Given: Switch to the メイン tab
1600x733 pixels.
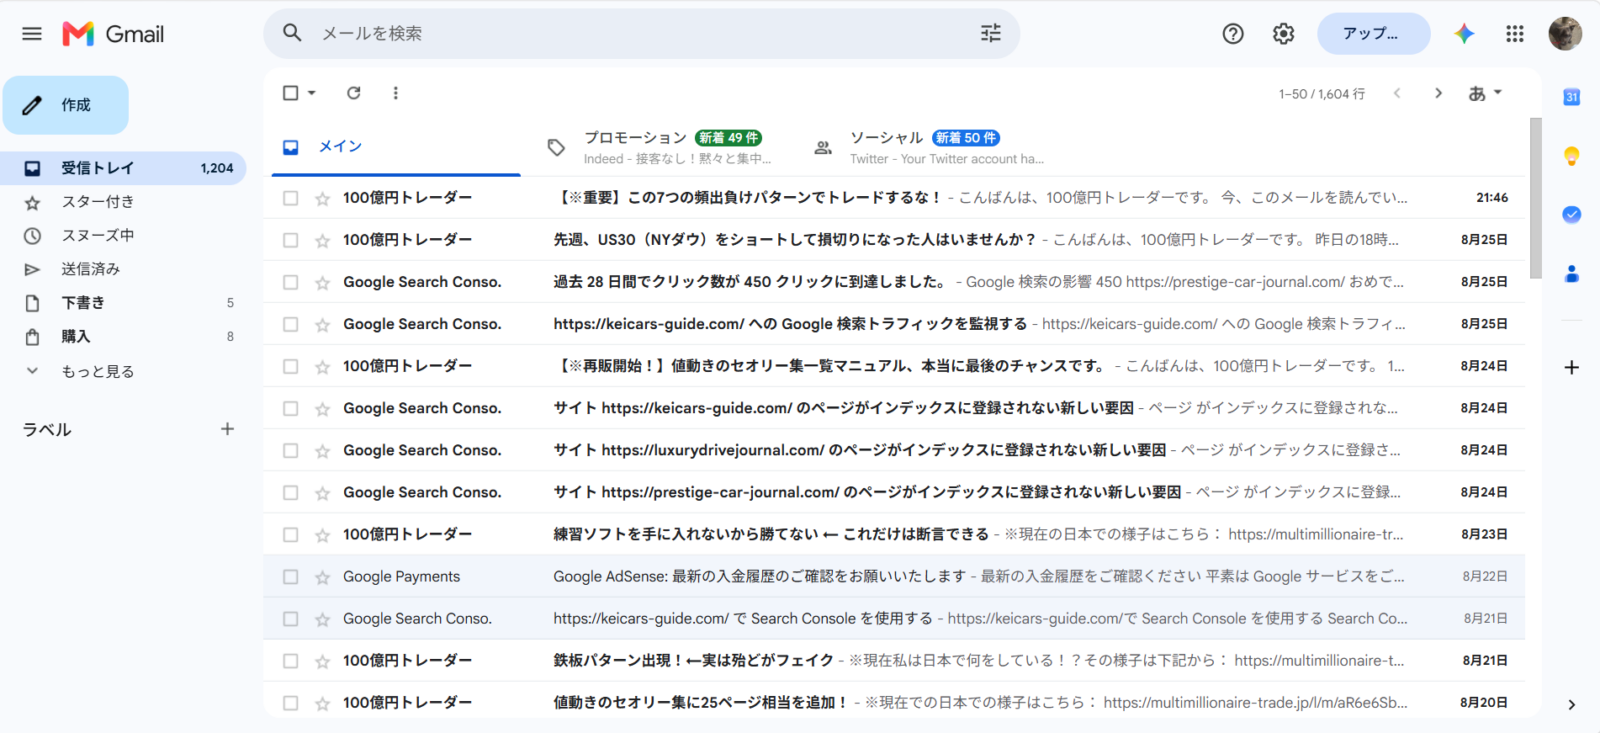Looking at the screenshot, I should 396,147.
